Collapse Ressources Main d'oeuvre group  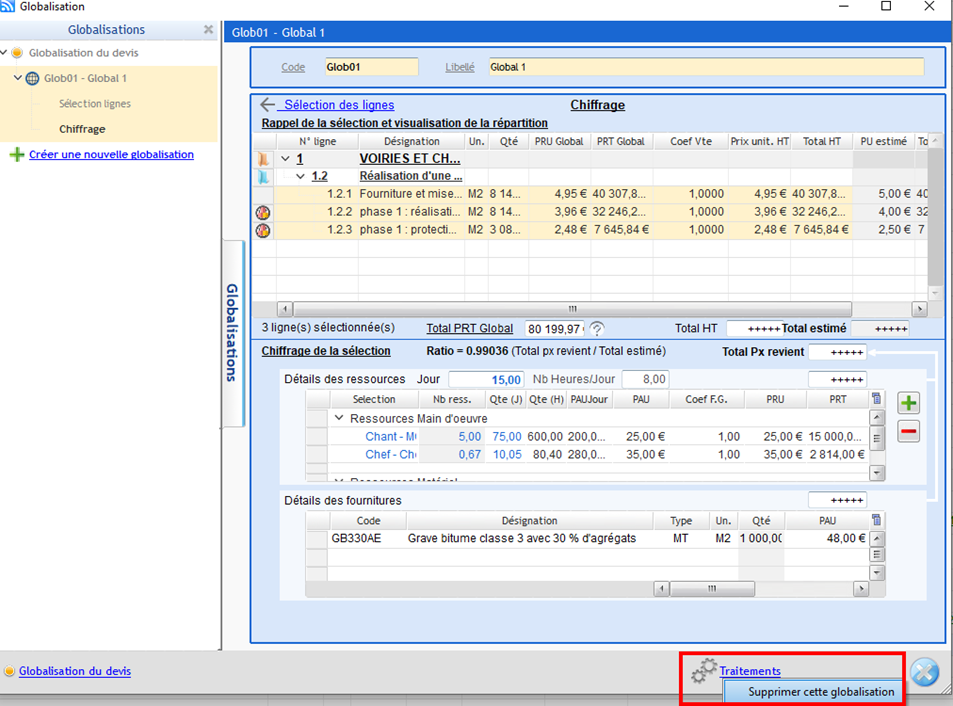[339, 419]
